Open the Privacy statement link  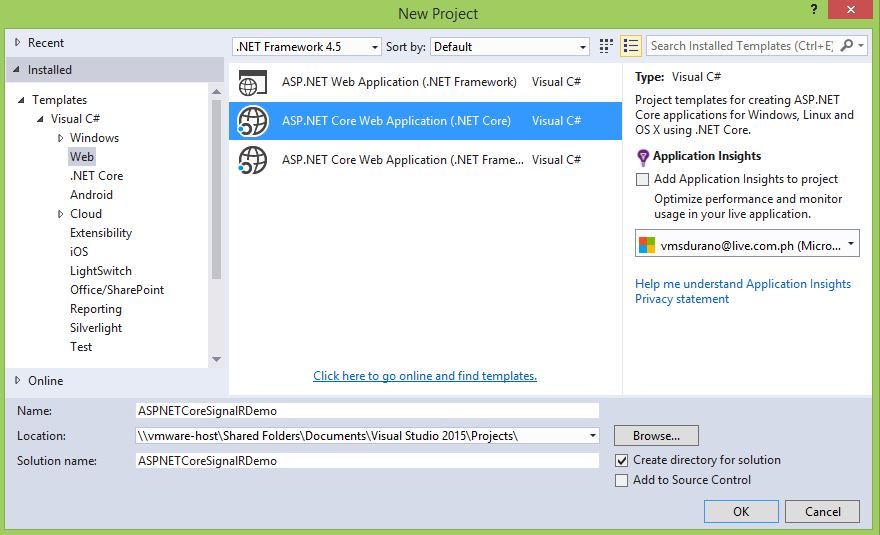click(x=681, y=299)
